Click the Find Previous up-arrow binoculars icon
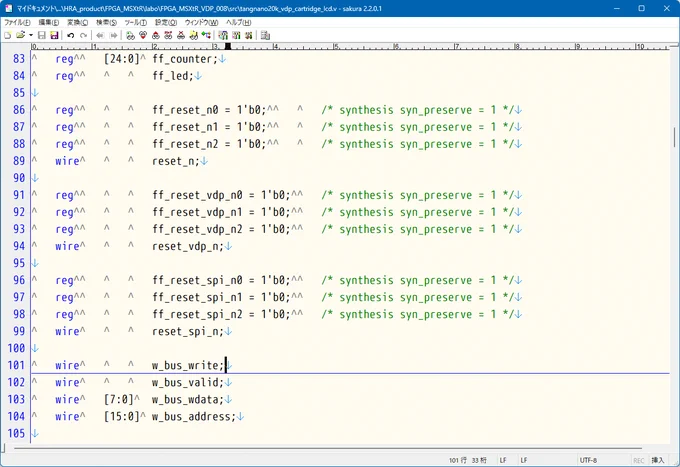The width and height of the screenshot is (680, 467). coord(156,36)
